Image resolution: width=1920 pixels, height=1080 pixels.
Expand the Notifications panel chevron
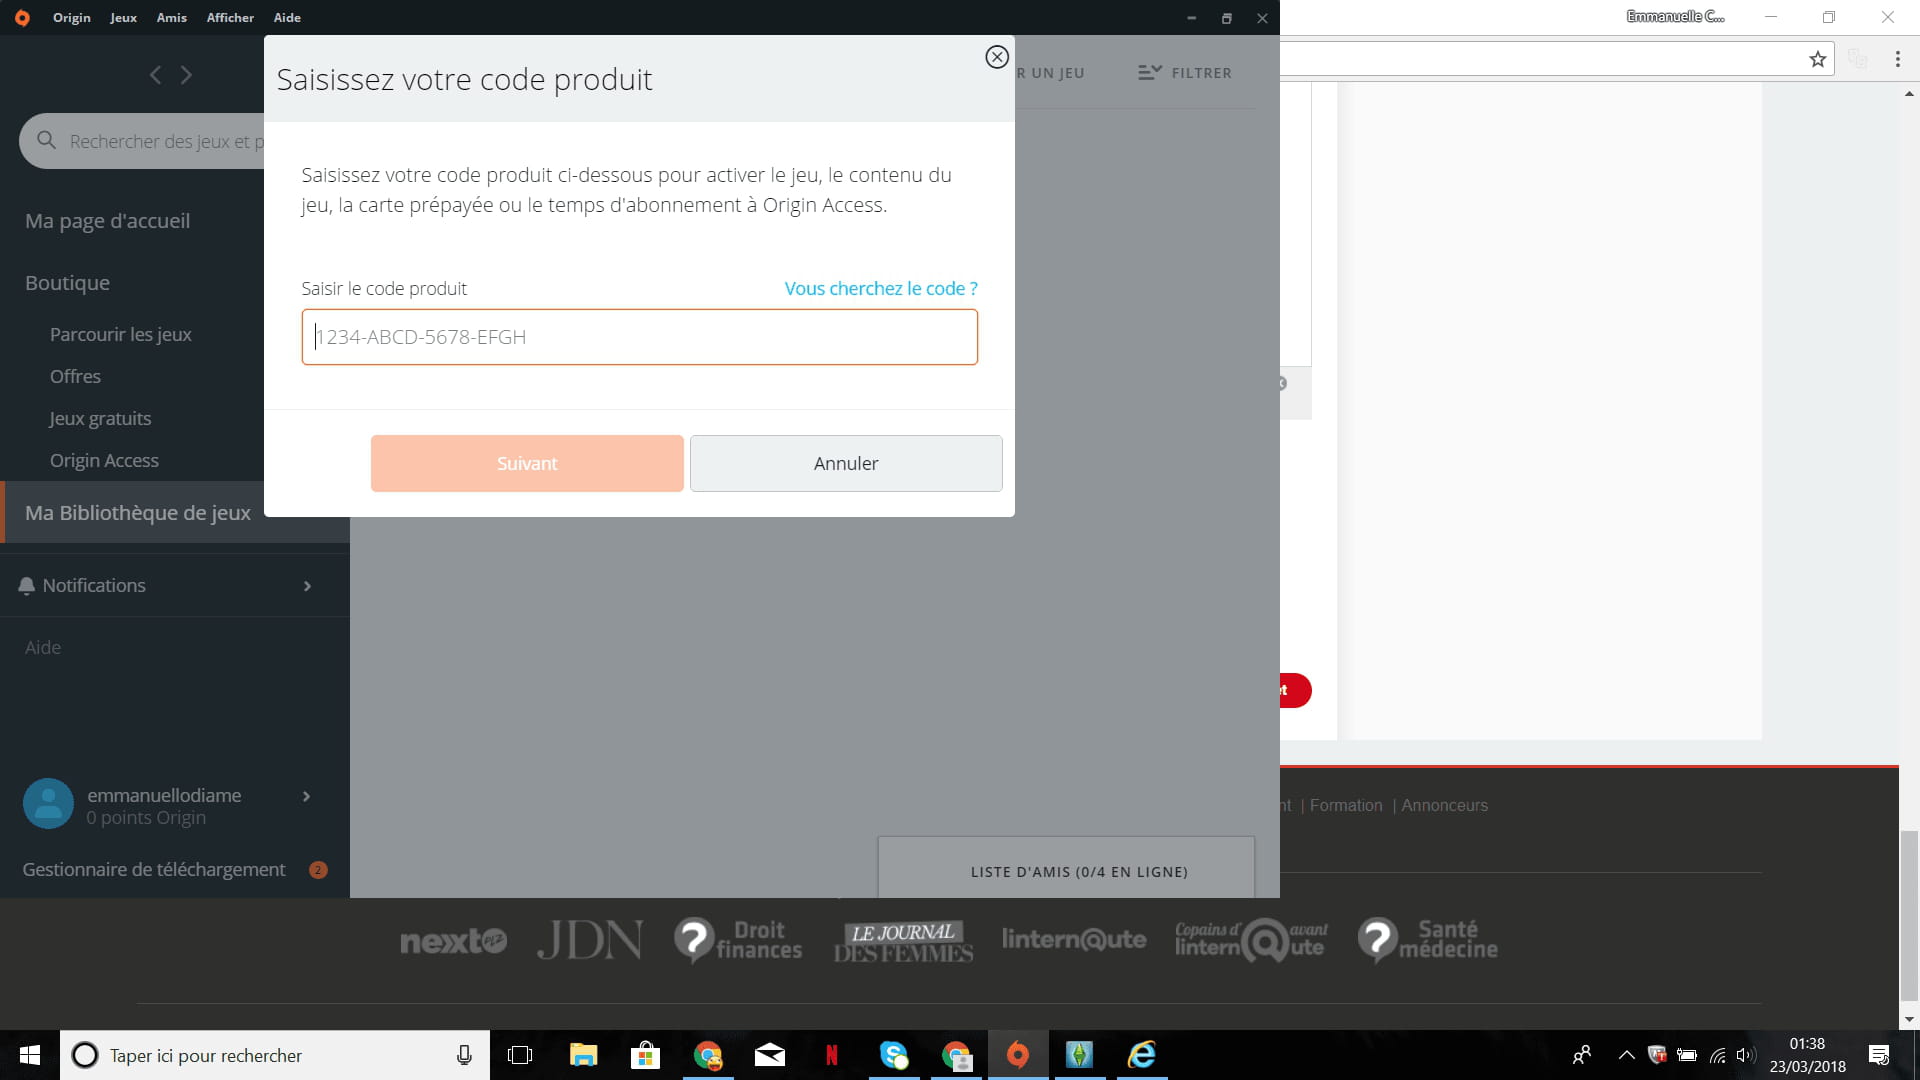tap(307, 586)
